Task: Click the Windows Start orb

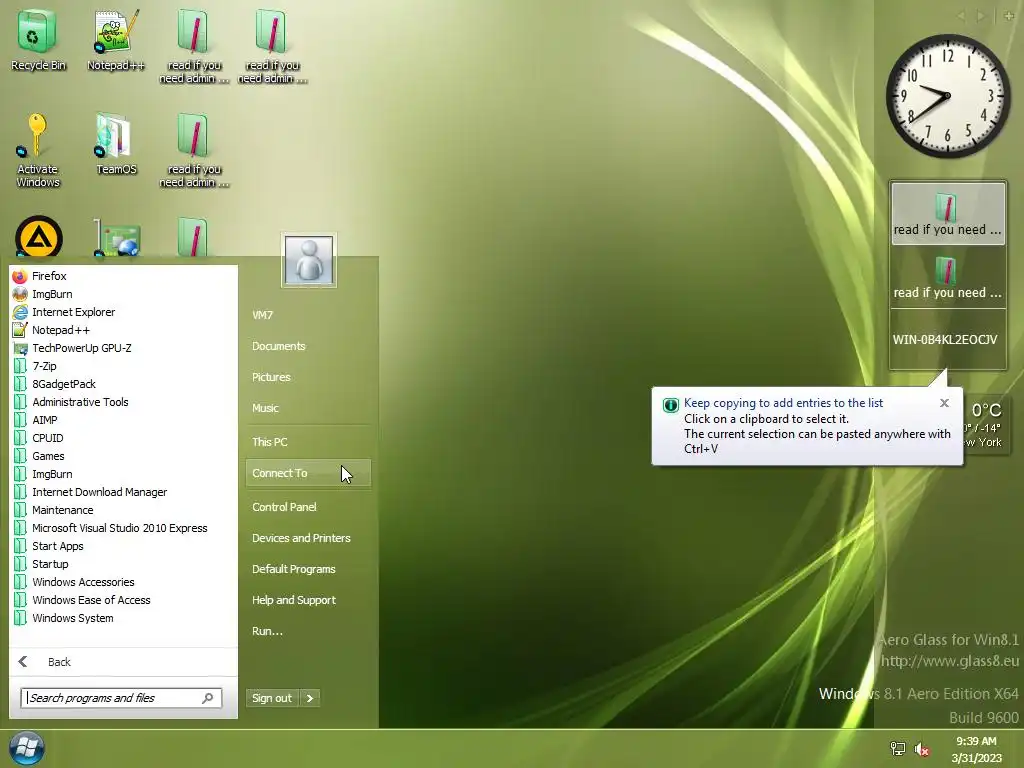Action: tap(27, 748)
